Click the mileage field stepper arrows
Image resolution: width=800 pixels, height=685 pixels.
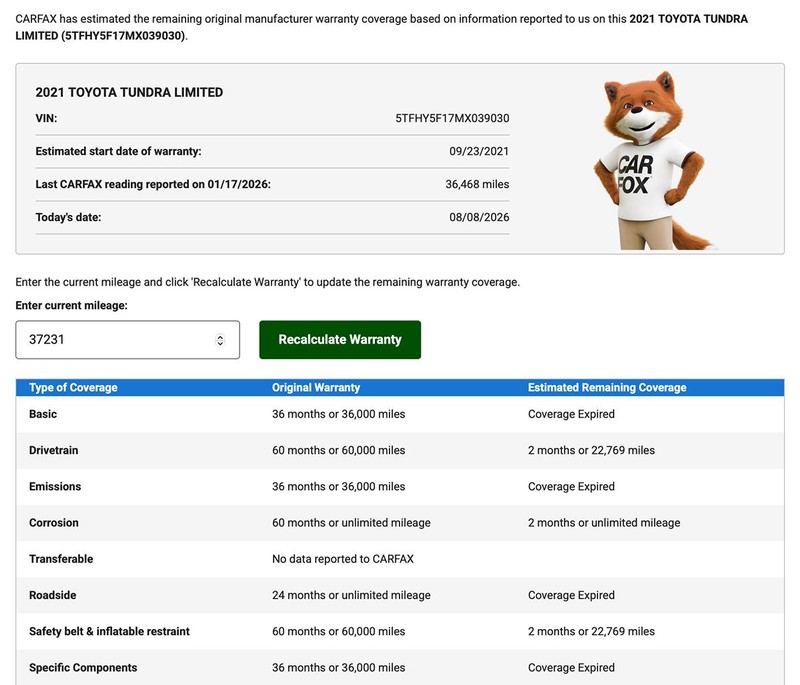(x=220, y=340)
